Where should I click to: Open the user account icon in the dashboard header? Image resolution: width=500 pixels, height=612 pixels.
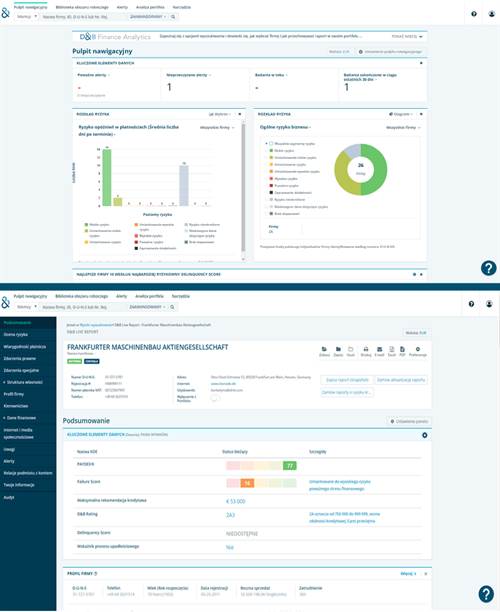pyautogui.click(x=491, y=14)
